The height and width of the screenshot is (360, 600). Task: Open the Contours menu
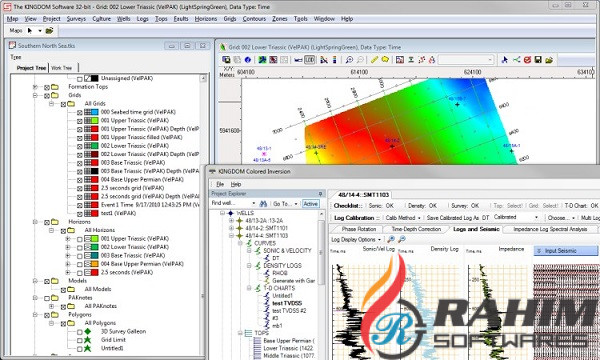coord(254,19)
